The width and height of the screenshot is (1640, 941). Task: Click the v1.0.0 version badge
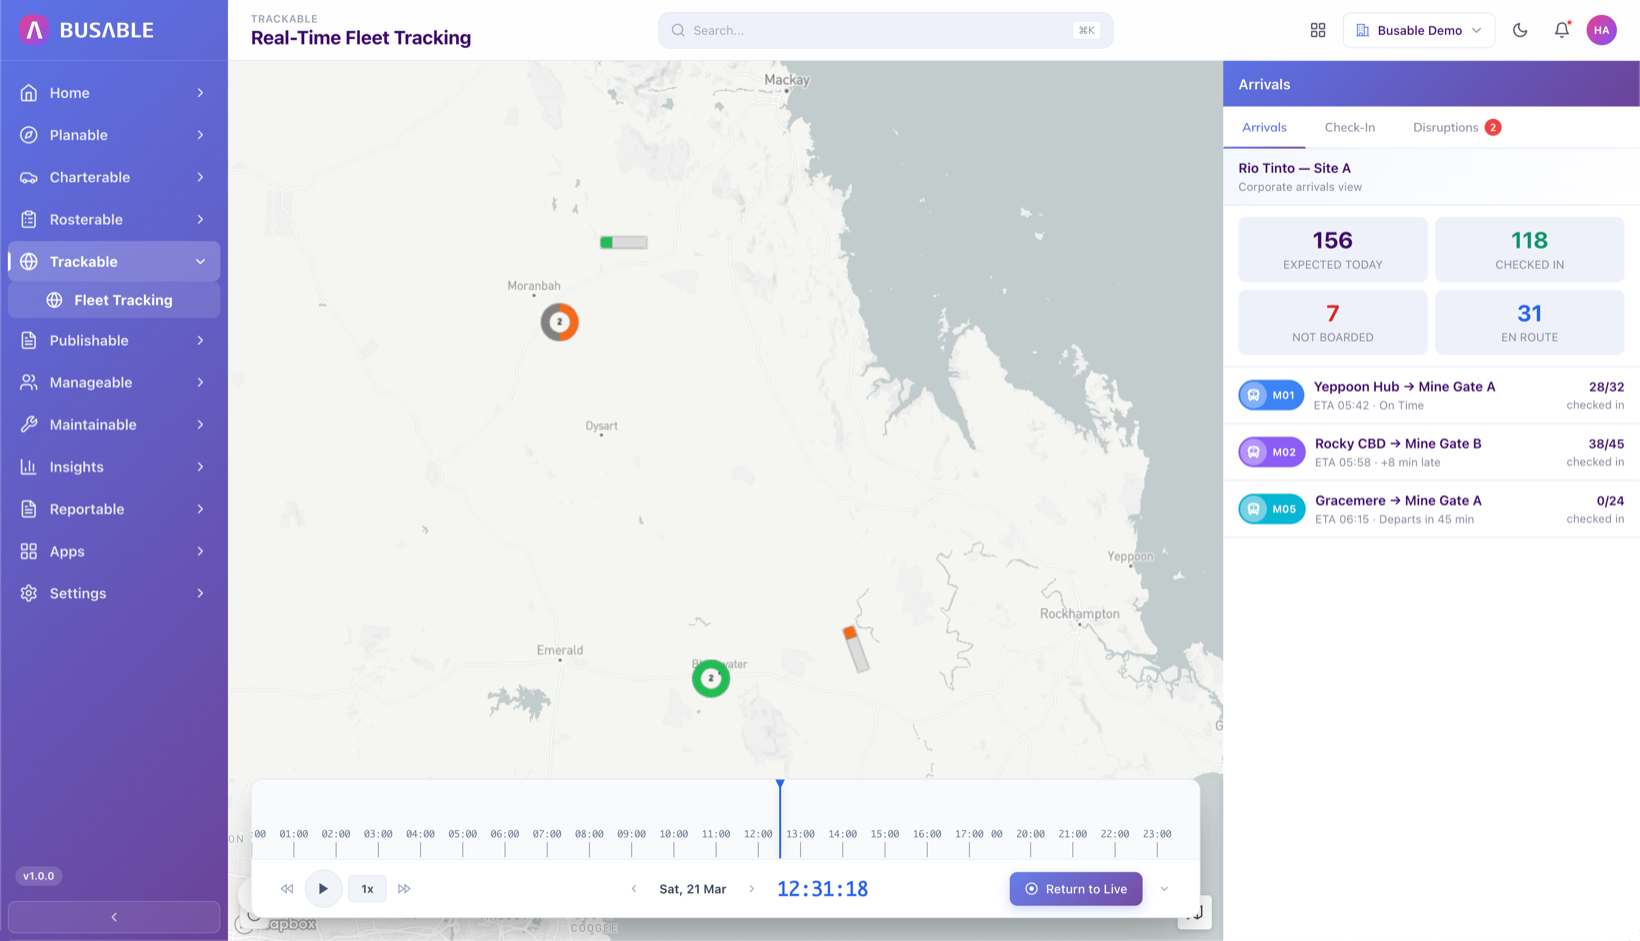click(x=39, y=876)
